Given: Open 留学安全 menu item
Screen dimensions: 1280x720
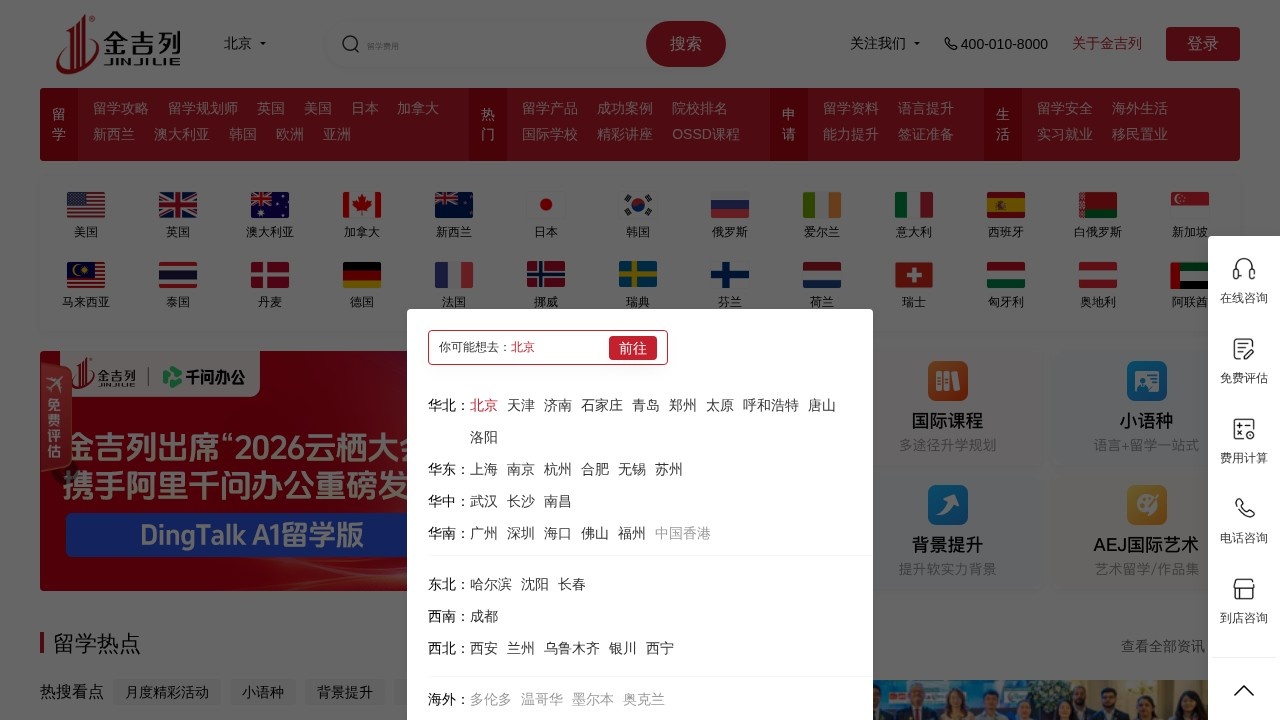Looking at the screenshot, I should [x=1065, y=108].
